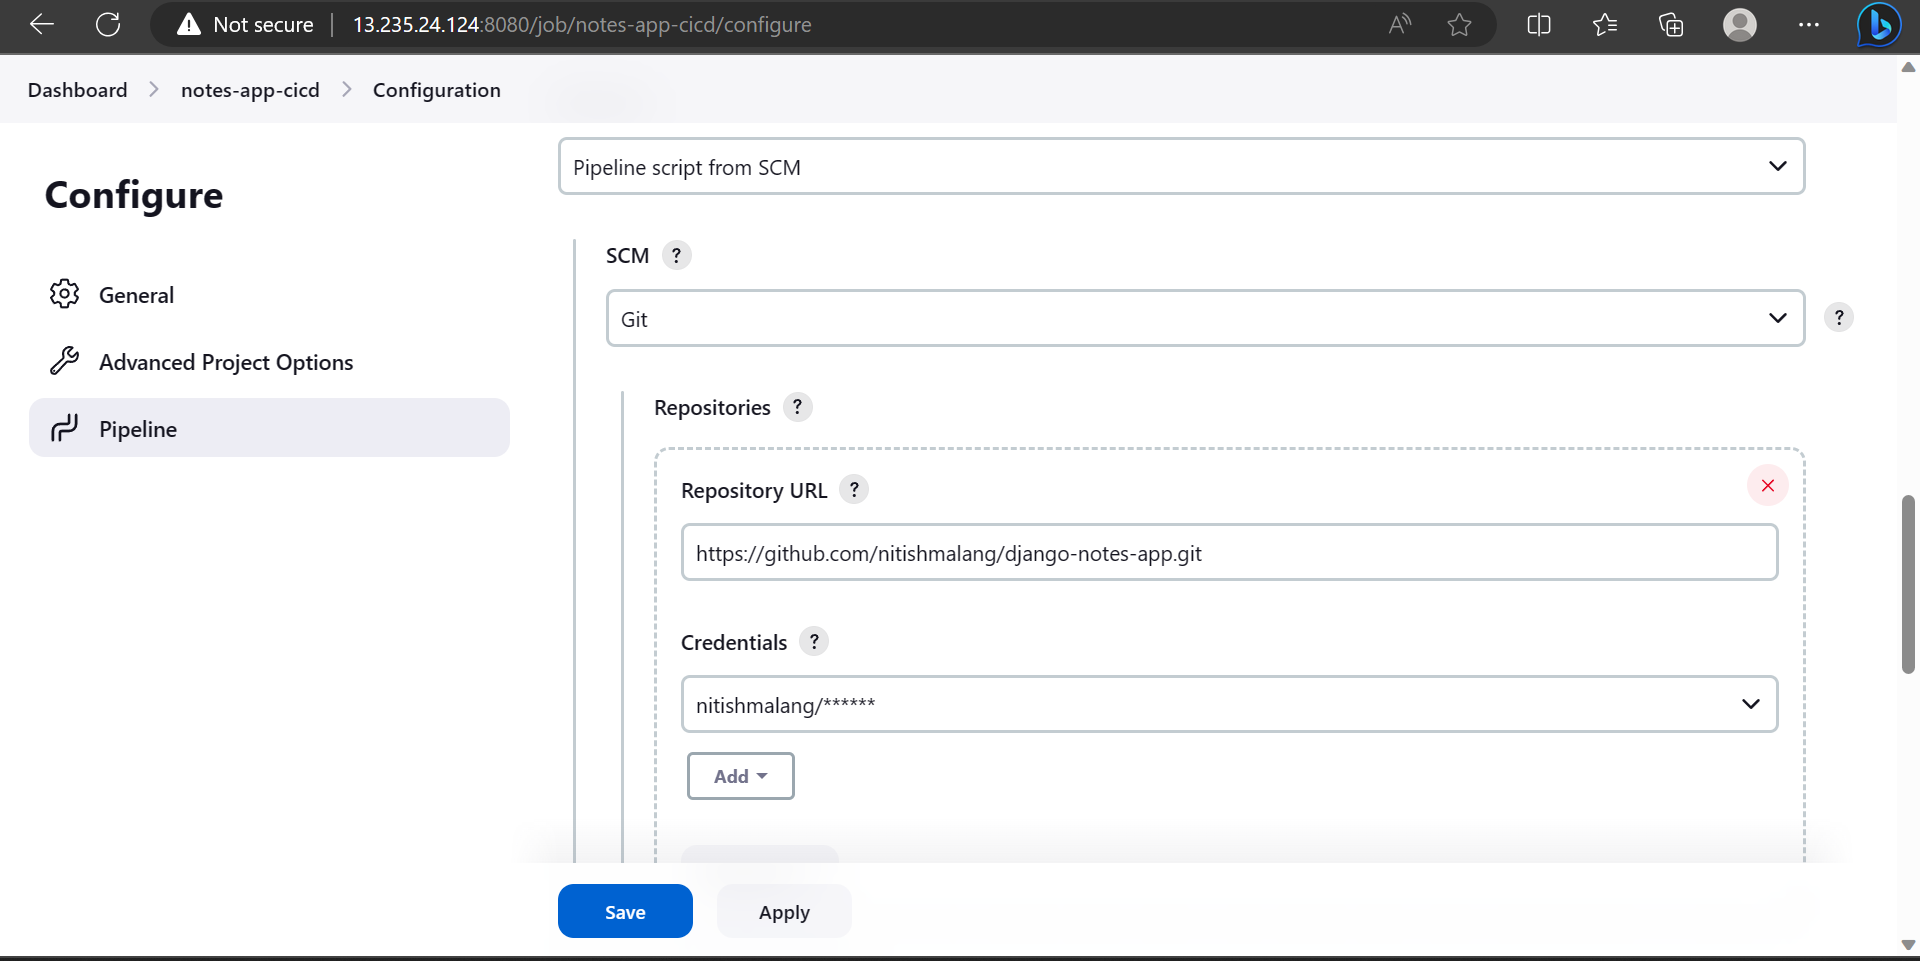Open the General settings section via gear icon
This screenshot has height=961, width=1920.
(x=65, y=293)
